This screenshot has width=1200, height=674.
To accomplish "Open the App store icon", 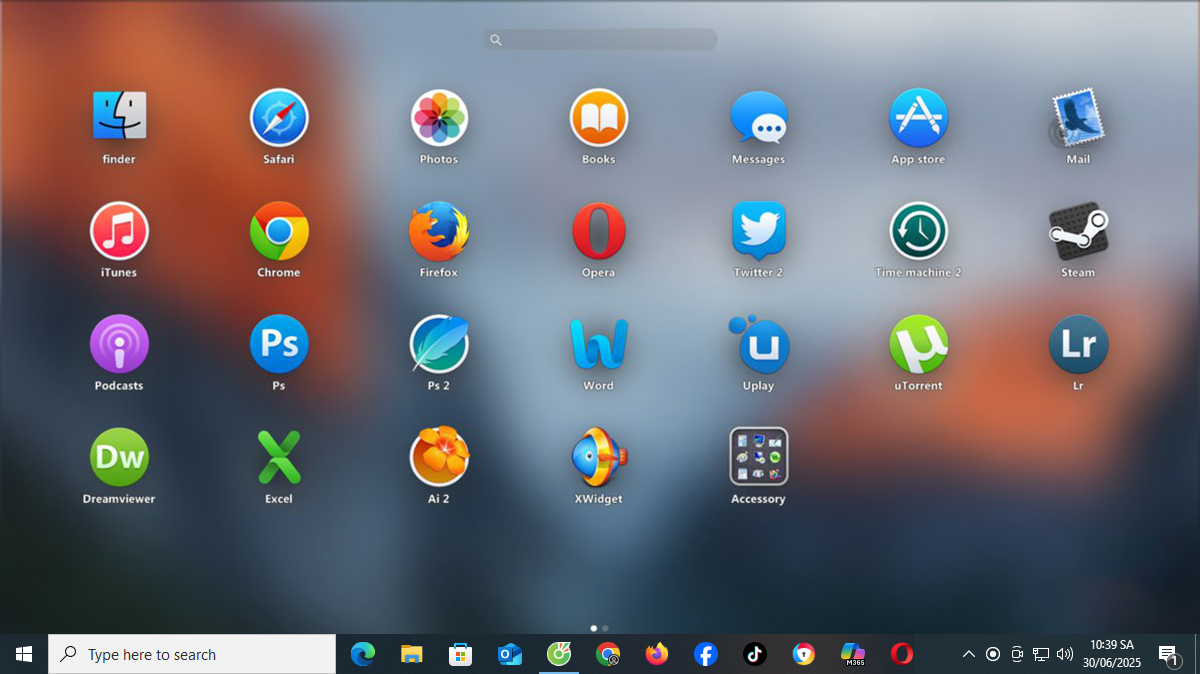I will click(918, 117).
